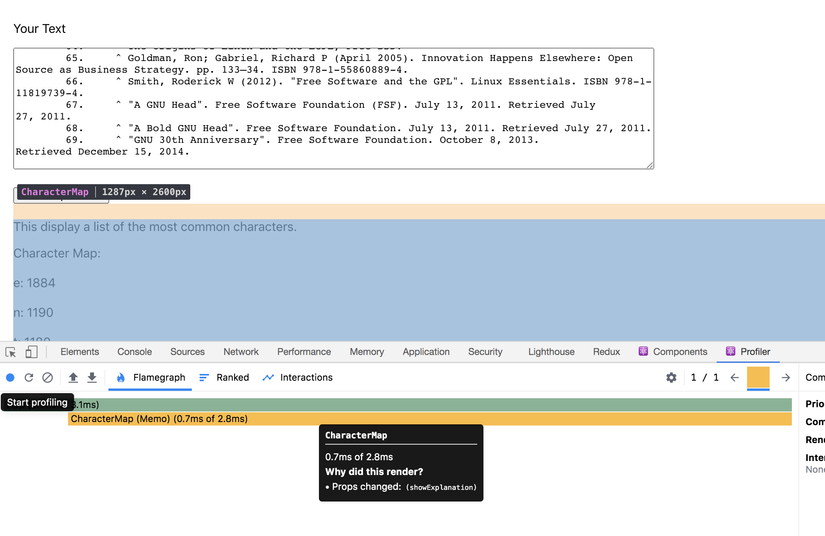The image size is (825, 536).
Task: Switch to Flamegraph view
Action: (150, 378)
